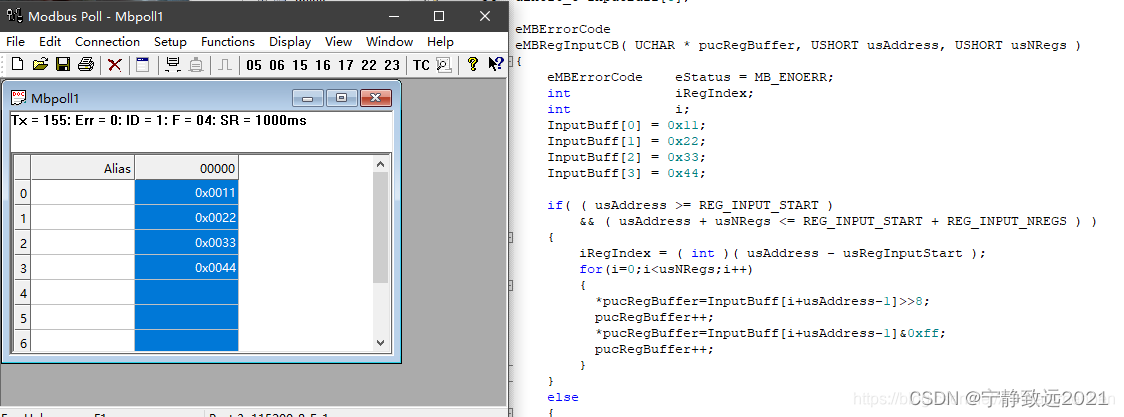Click row header 1 in the grid
This screenshot has width=1124, height=417.
click(x=23, y=218)
